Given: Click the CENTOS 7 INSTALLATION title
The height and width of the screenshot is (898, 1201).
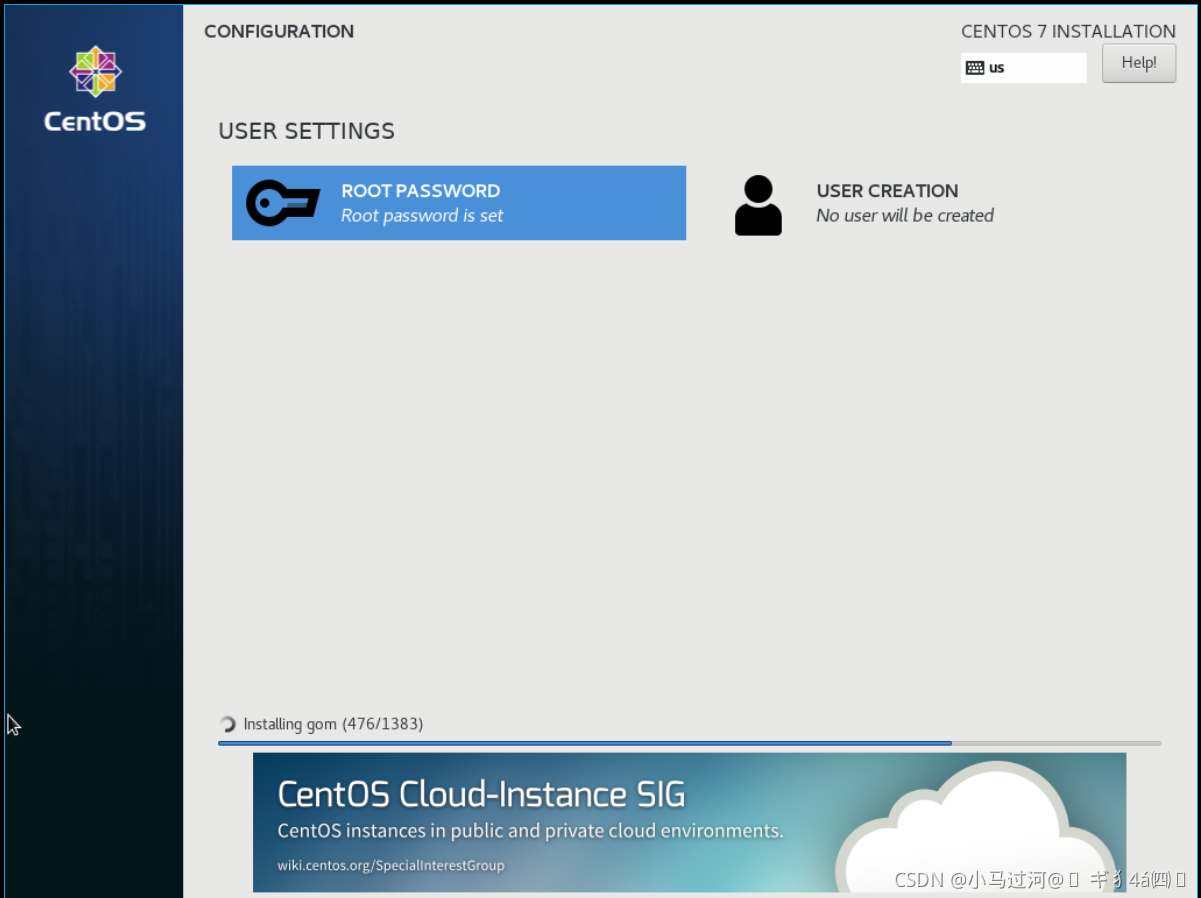Looking at the screenshot, I should click(1068, 31).
